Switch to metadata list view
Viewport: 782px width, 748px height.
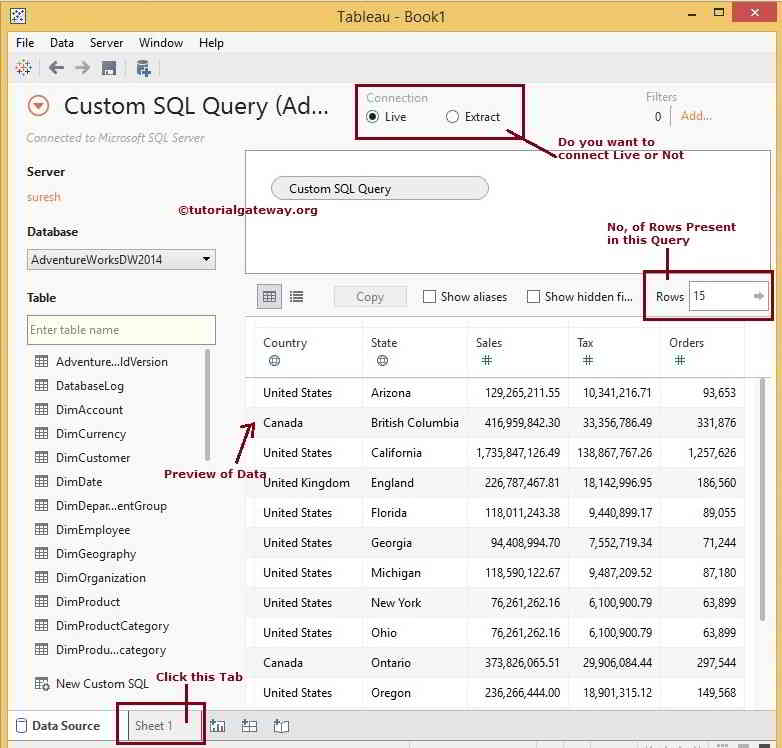pyautogui.click(x=297, y=297)
